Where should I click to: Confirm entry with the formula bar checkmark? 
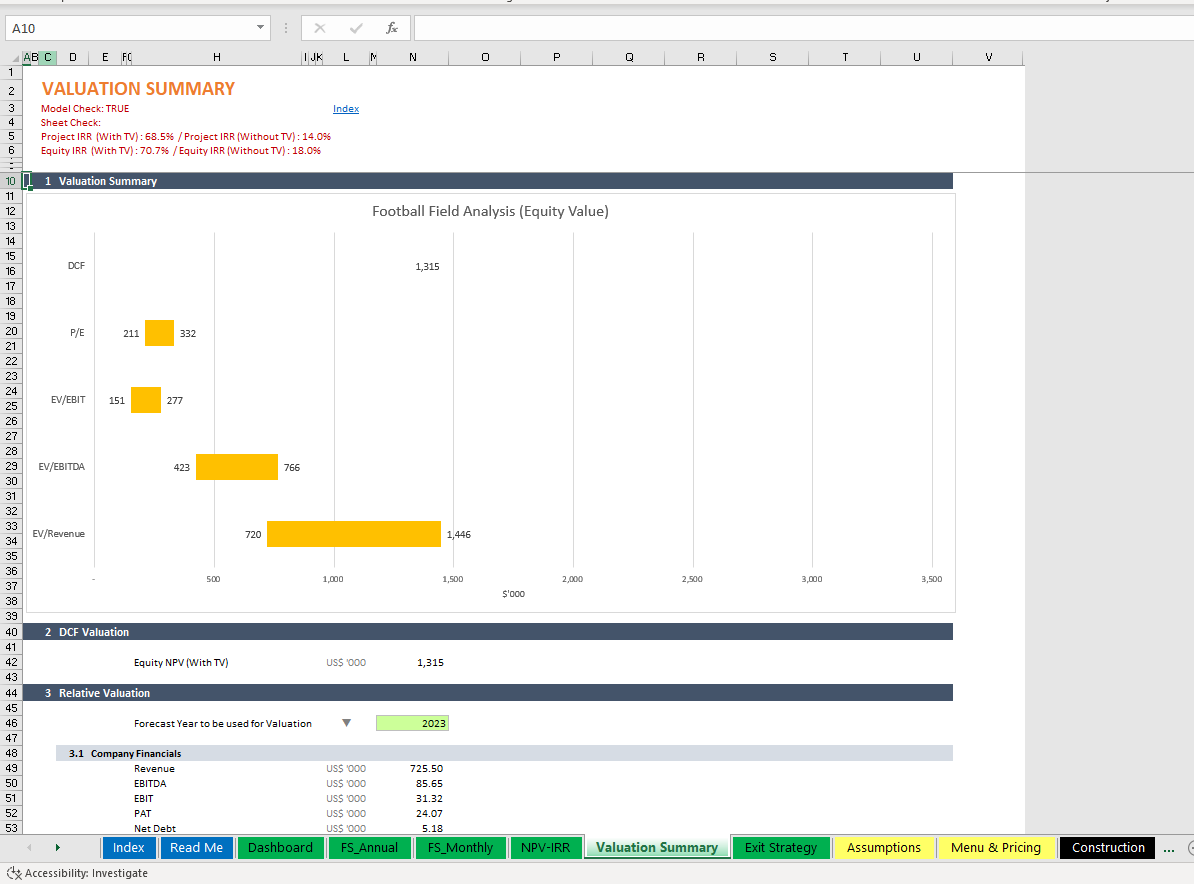tap(356, 27)
